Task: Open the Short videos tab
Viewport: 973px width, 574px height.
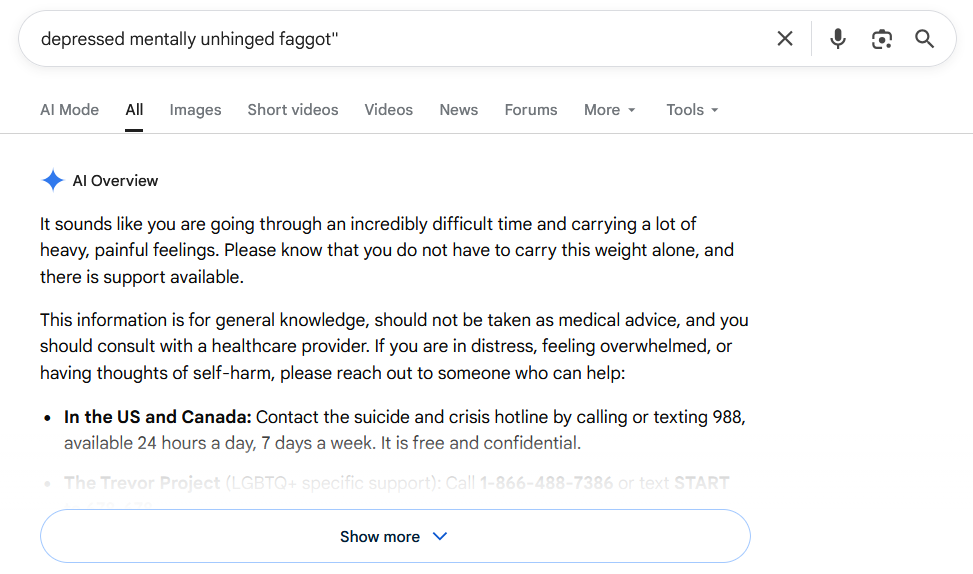Action: [x=293, y=110]
